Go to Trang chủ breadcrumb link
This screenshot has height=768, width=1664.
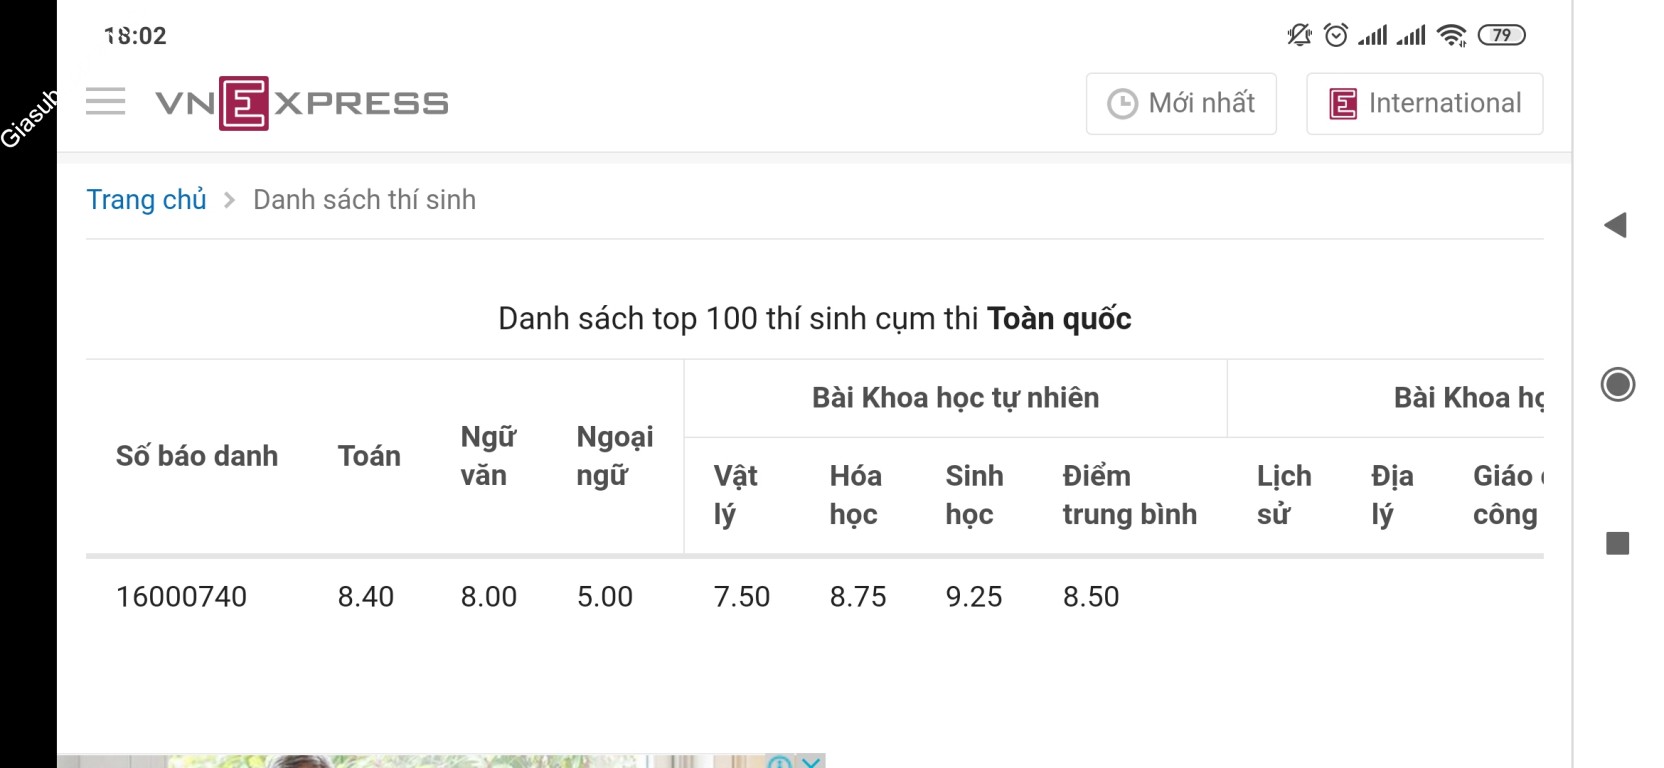(146, 200)
